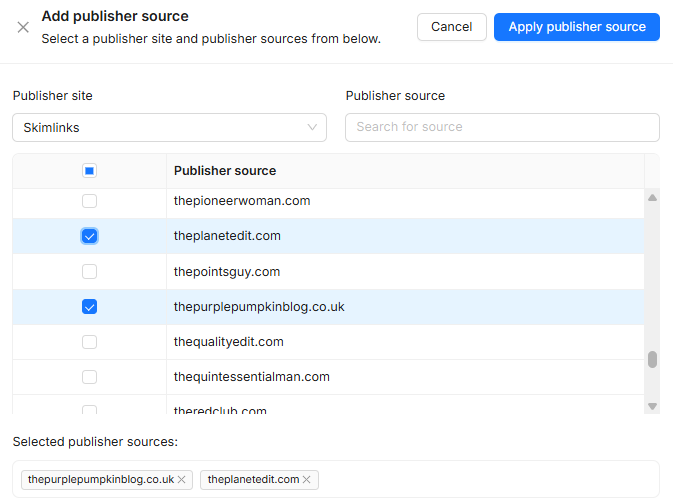Click Apply publisher source button
This screenshot has width=673, height=499.
coord(576,27)
